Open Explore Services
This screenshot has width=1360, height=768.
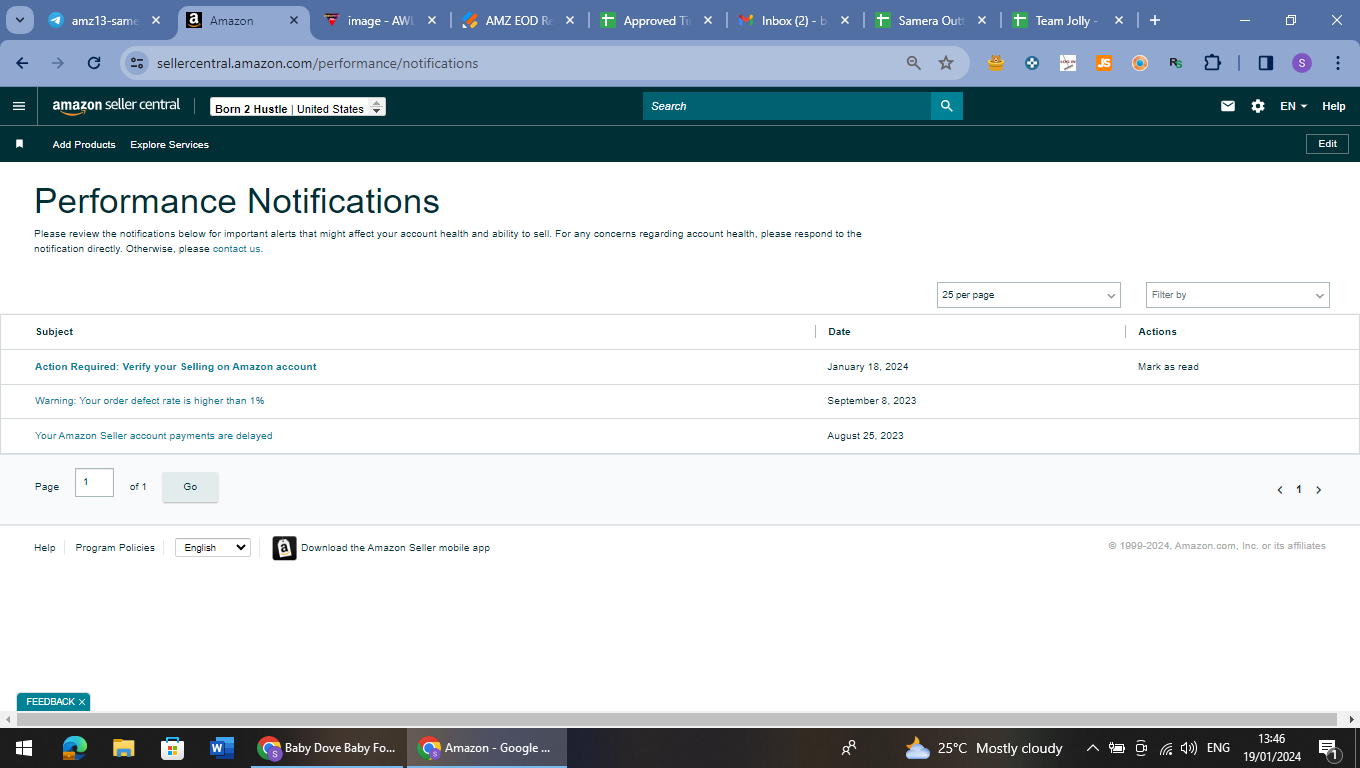point(170,144)
